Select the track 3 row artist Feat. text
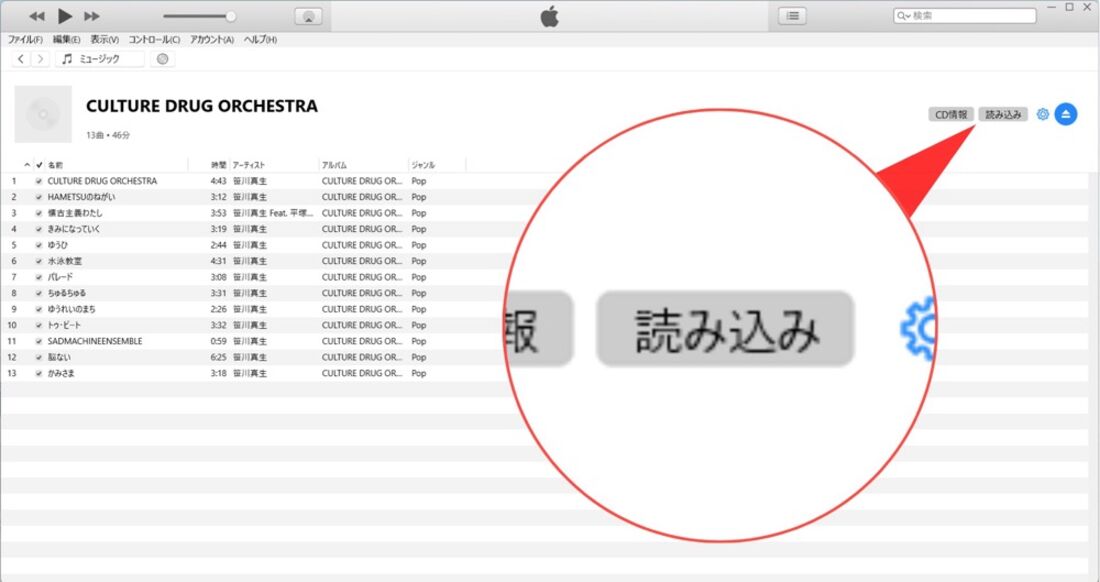This screenshot has width=1100, height=582. point(274,213)
